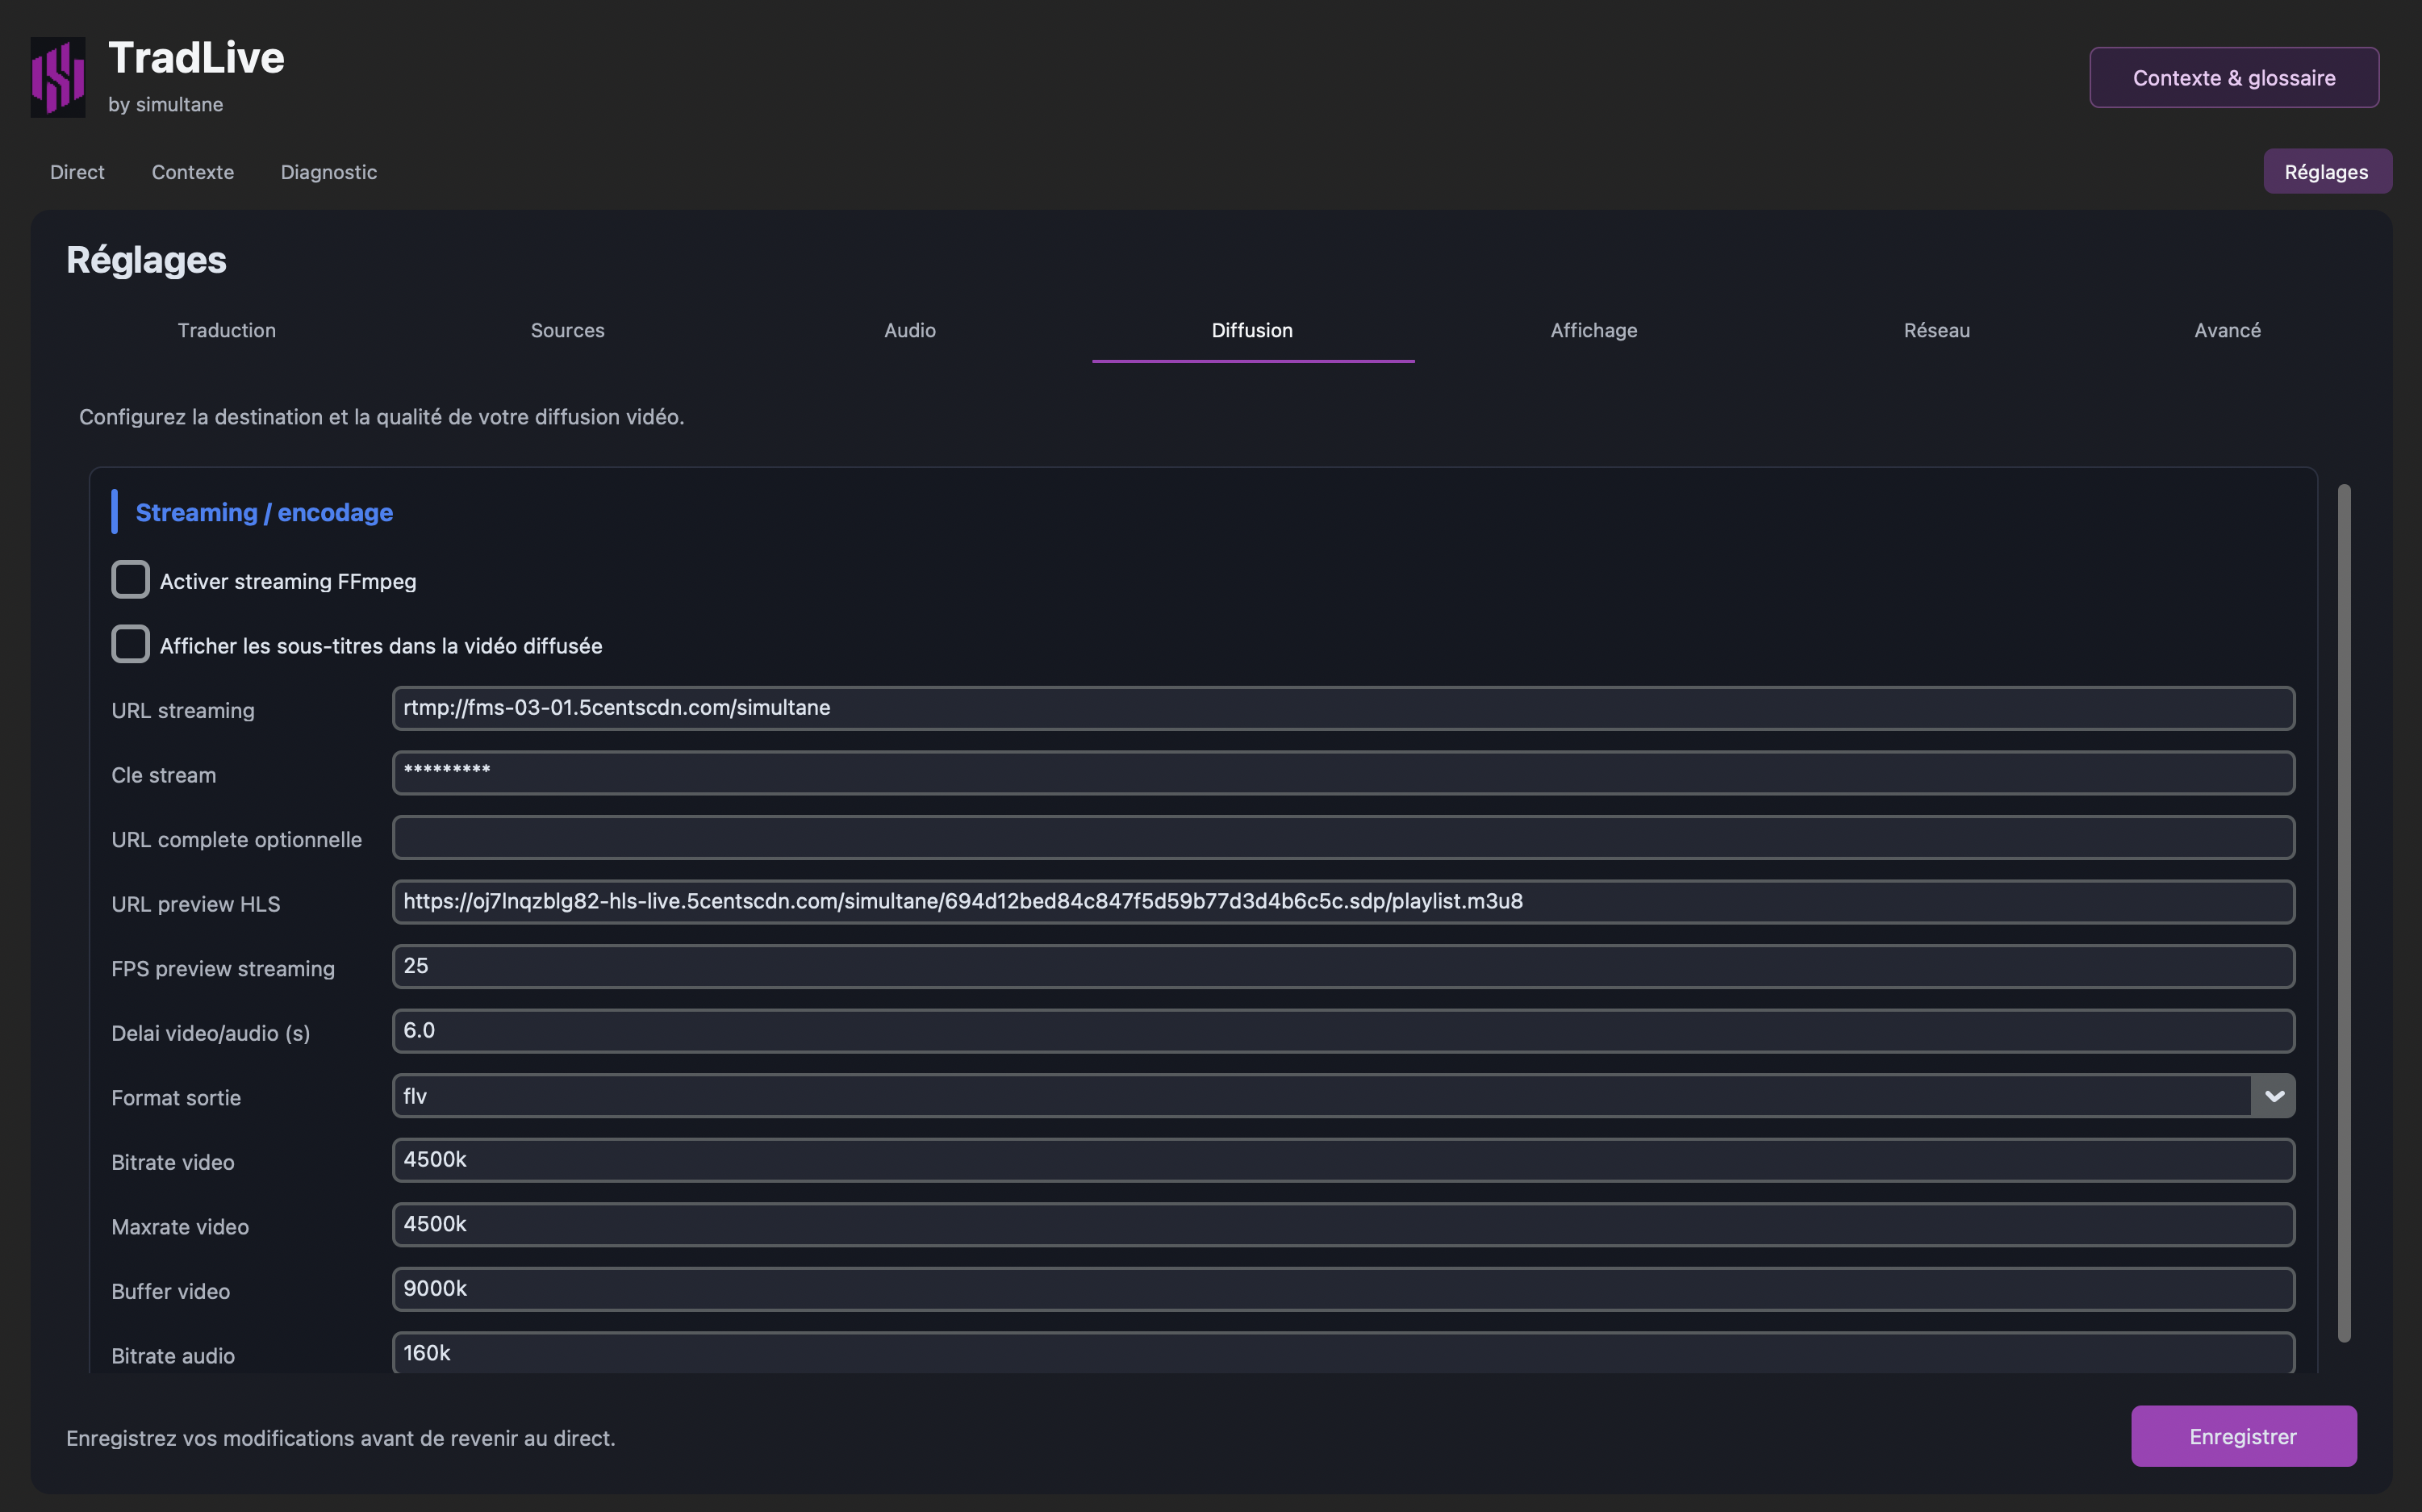This screenshot has width=2422, height=1512.
Task: Click the 'Bitrate video' label
Action: 173,1162
